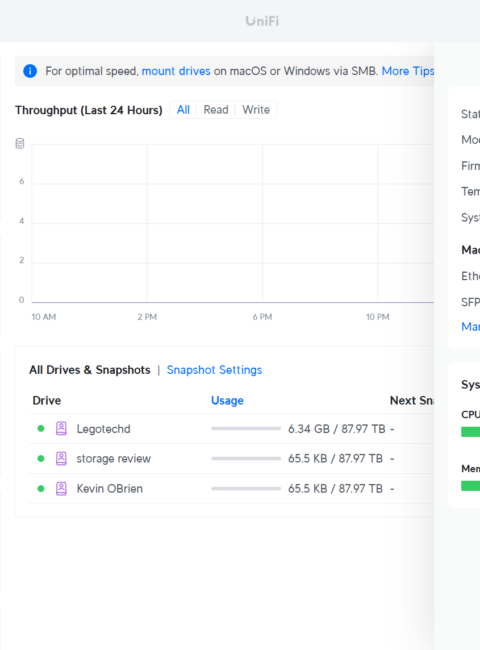Click green status dot for Kevin OBrien
The width and height of the screenshot is (480, 650).
pyautogui.click(x=41, y=488)
